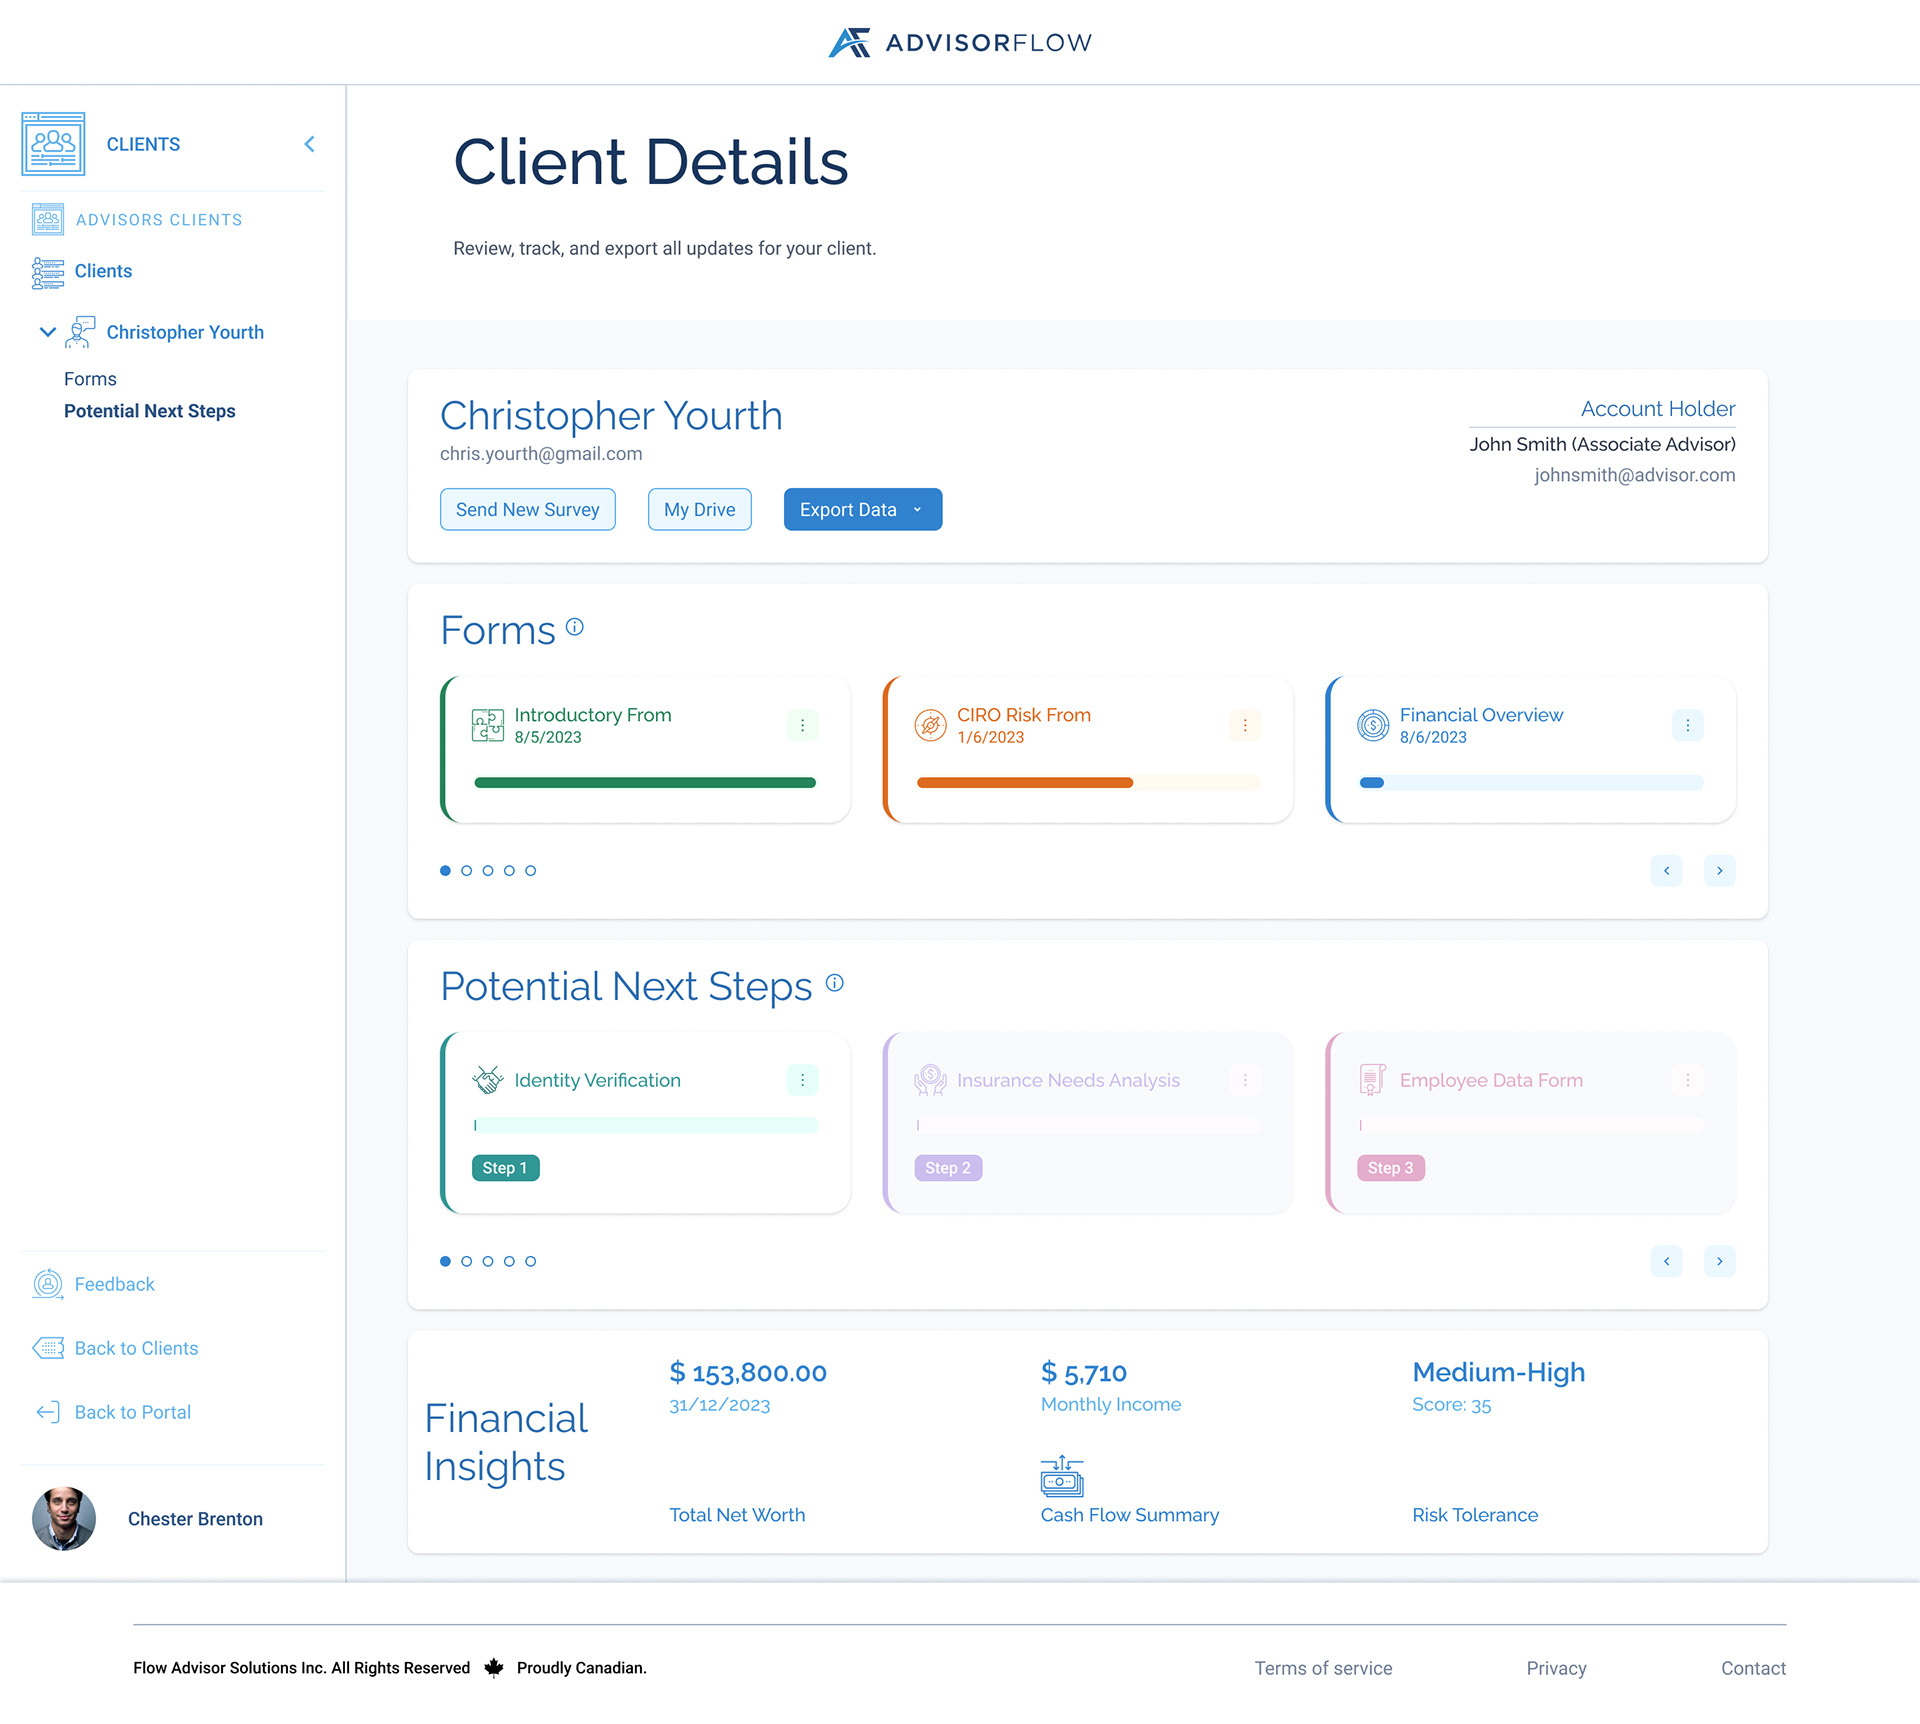The height and width of the screenshot is (1724, 1920).
Task: Click the Send New Survey button
Action: 527,509
